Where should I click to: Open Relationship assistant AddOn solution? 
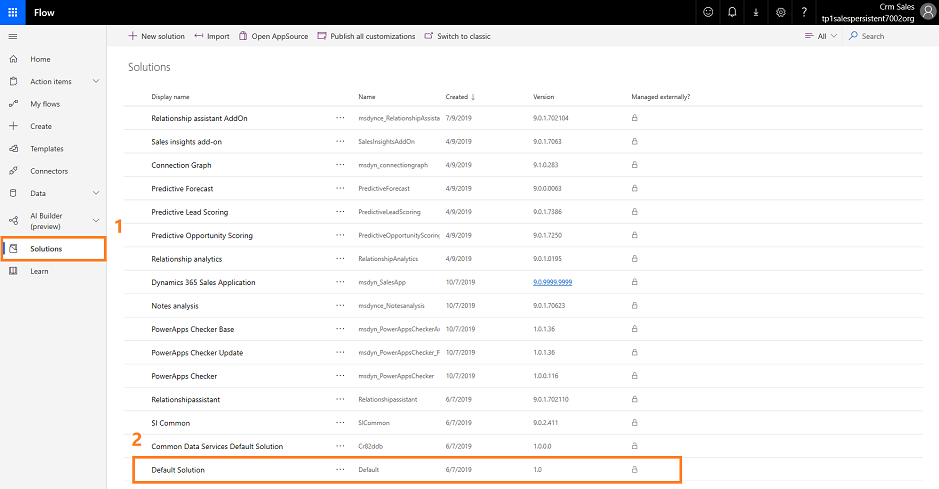point(199,119)
